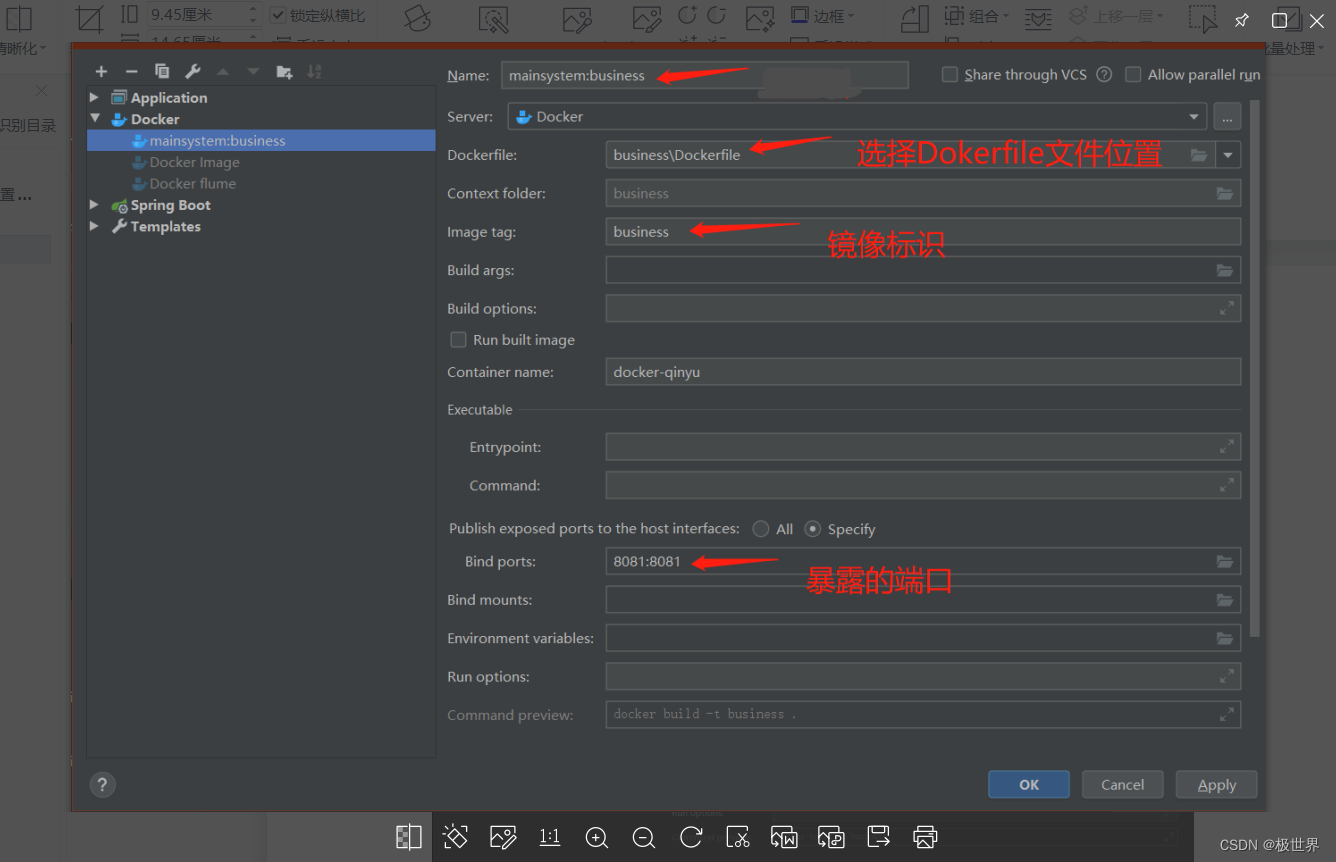This screenshot has width=1336, height=862.
Task: Expand the Spring Boot tree node
Action: point(94,205)
